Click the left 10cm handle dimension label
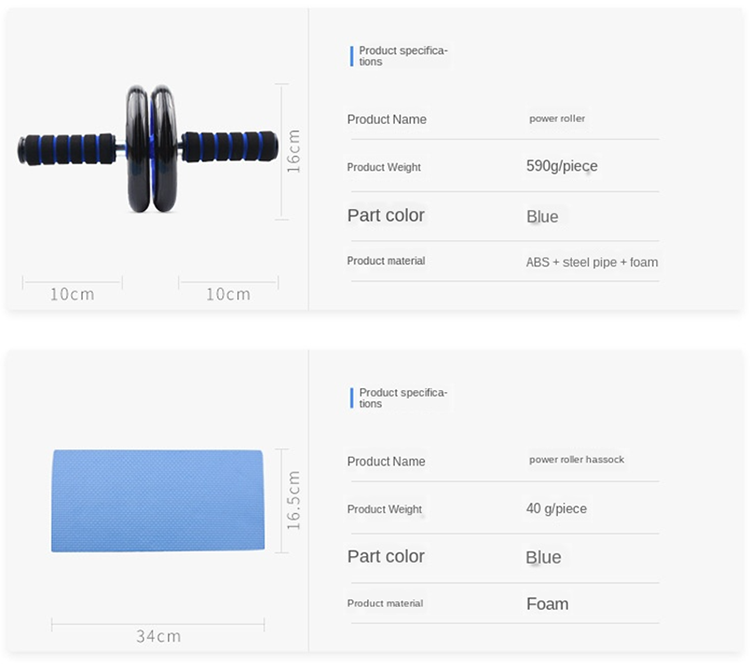Viewport: 750px width, 666px height. [x=72, y=294]
